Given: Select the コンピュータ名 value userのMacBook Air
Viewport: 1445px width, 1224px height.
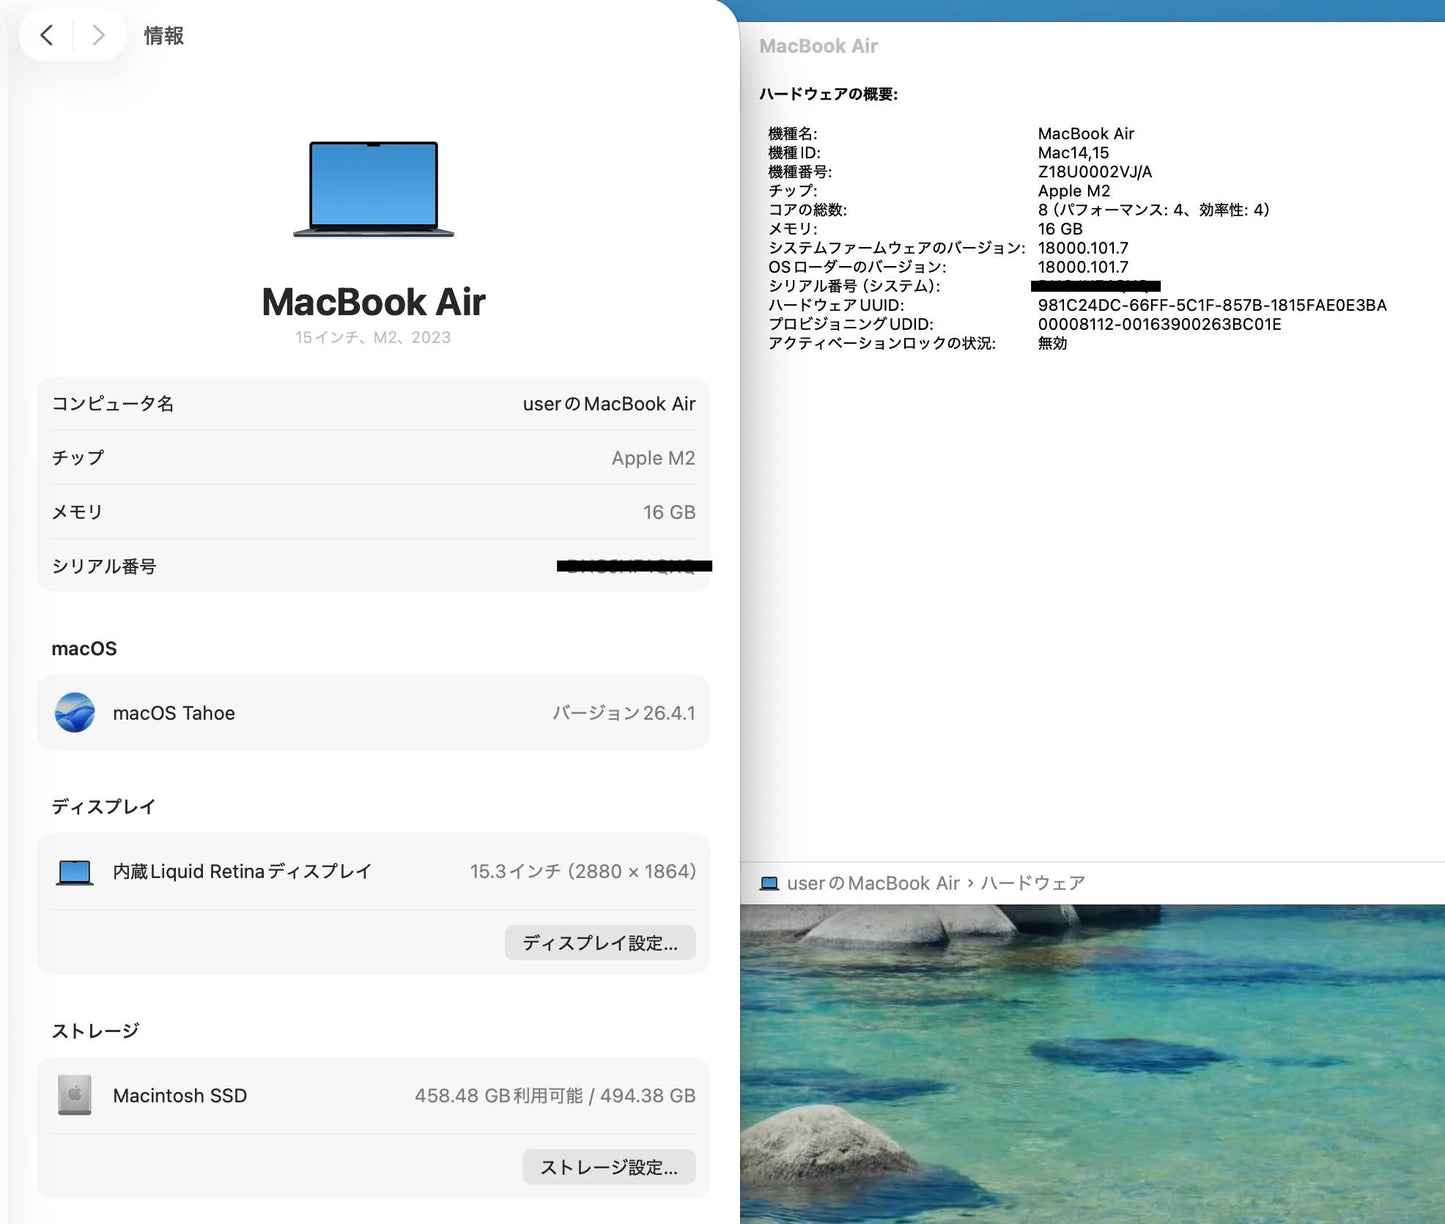Looking at the screenshot, I should tap(609, 404).
